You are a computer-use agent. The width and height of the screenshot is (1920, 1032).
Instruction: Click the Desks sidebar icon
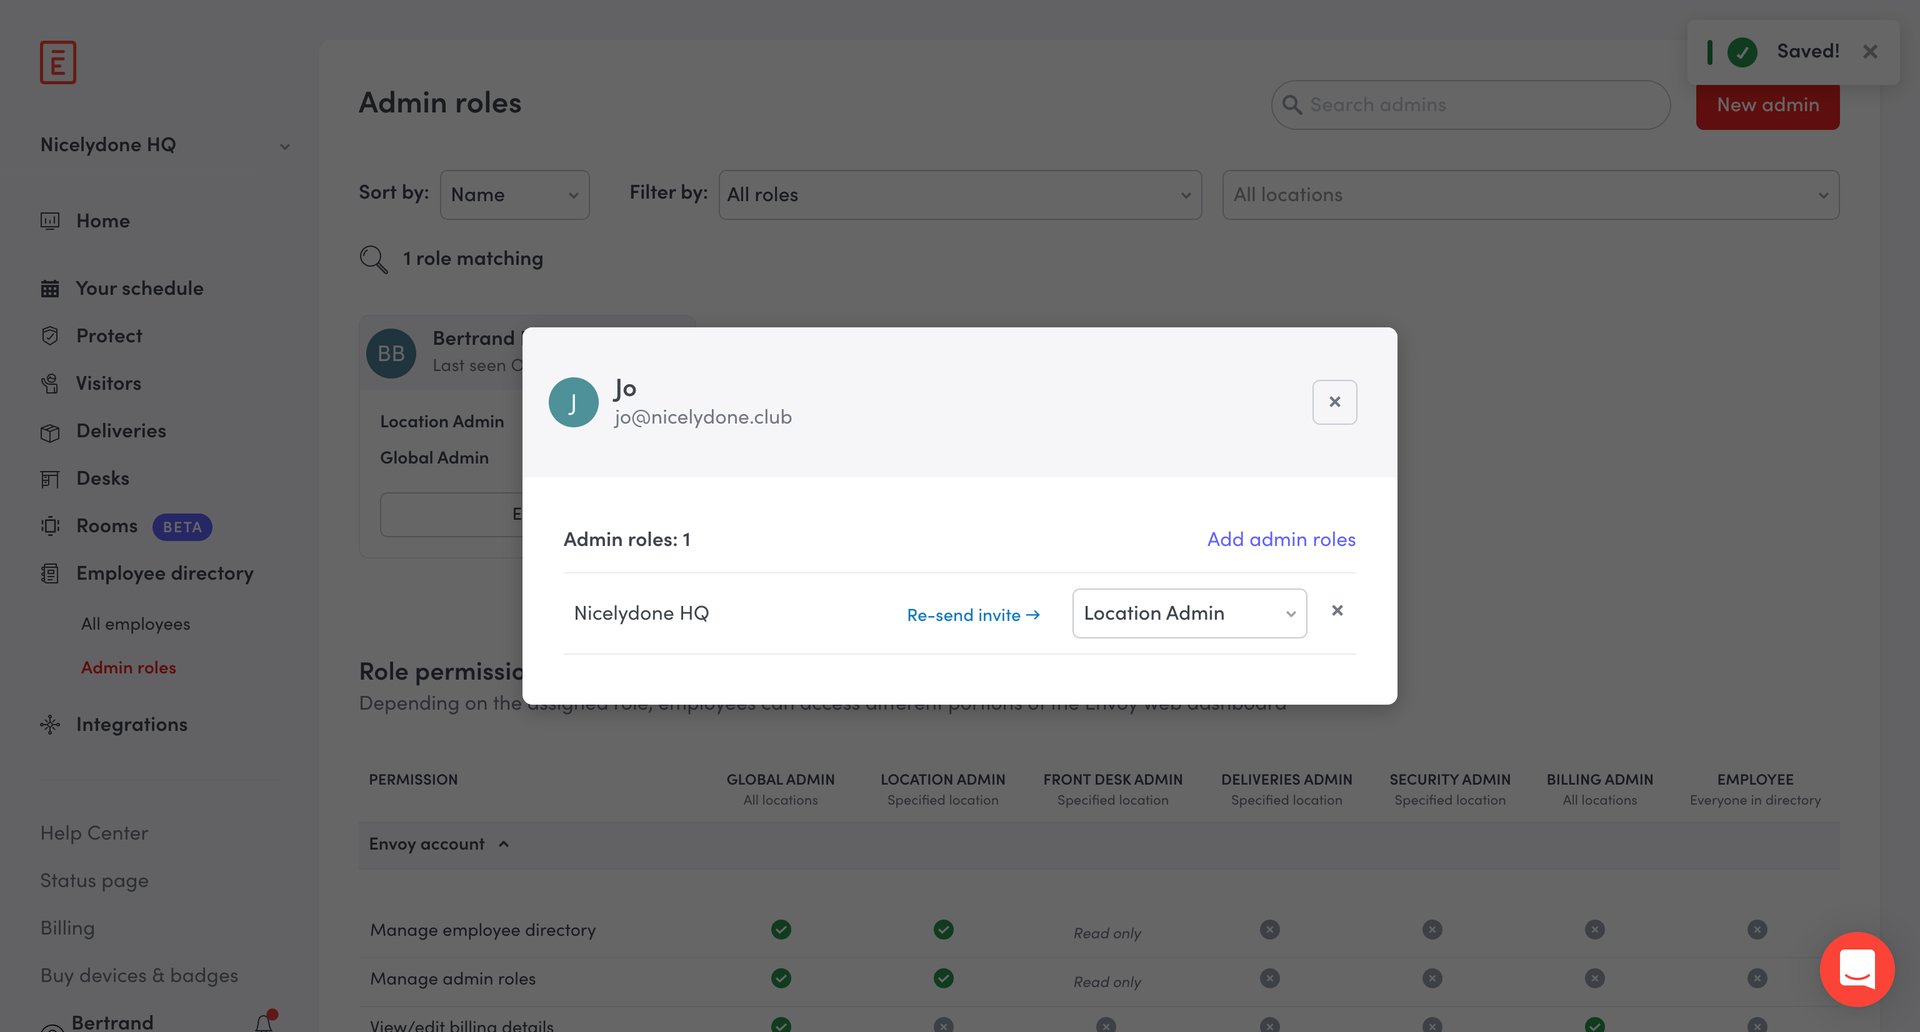coord(51,478)
